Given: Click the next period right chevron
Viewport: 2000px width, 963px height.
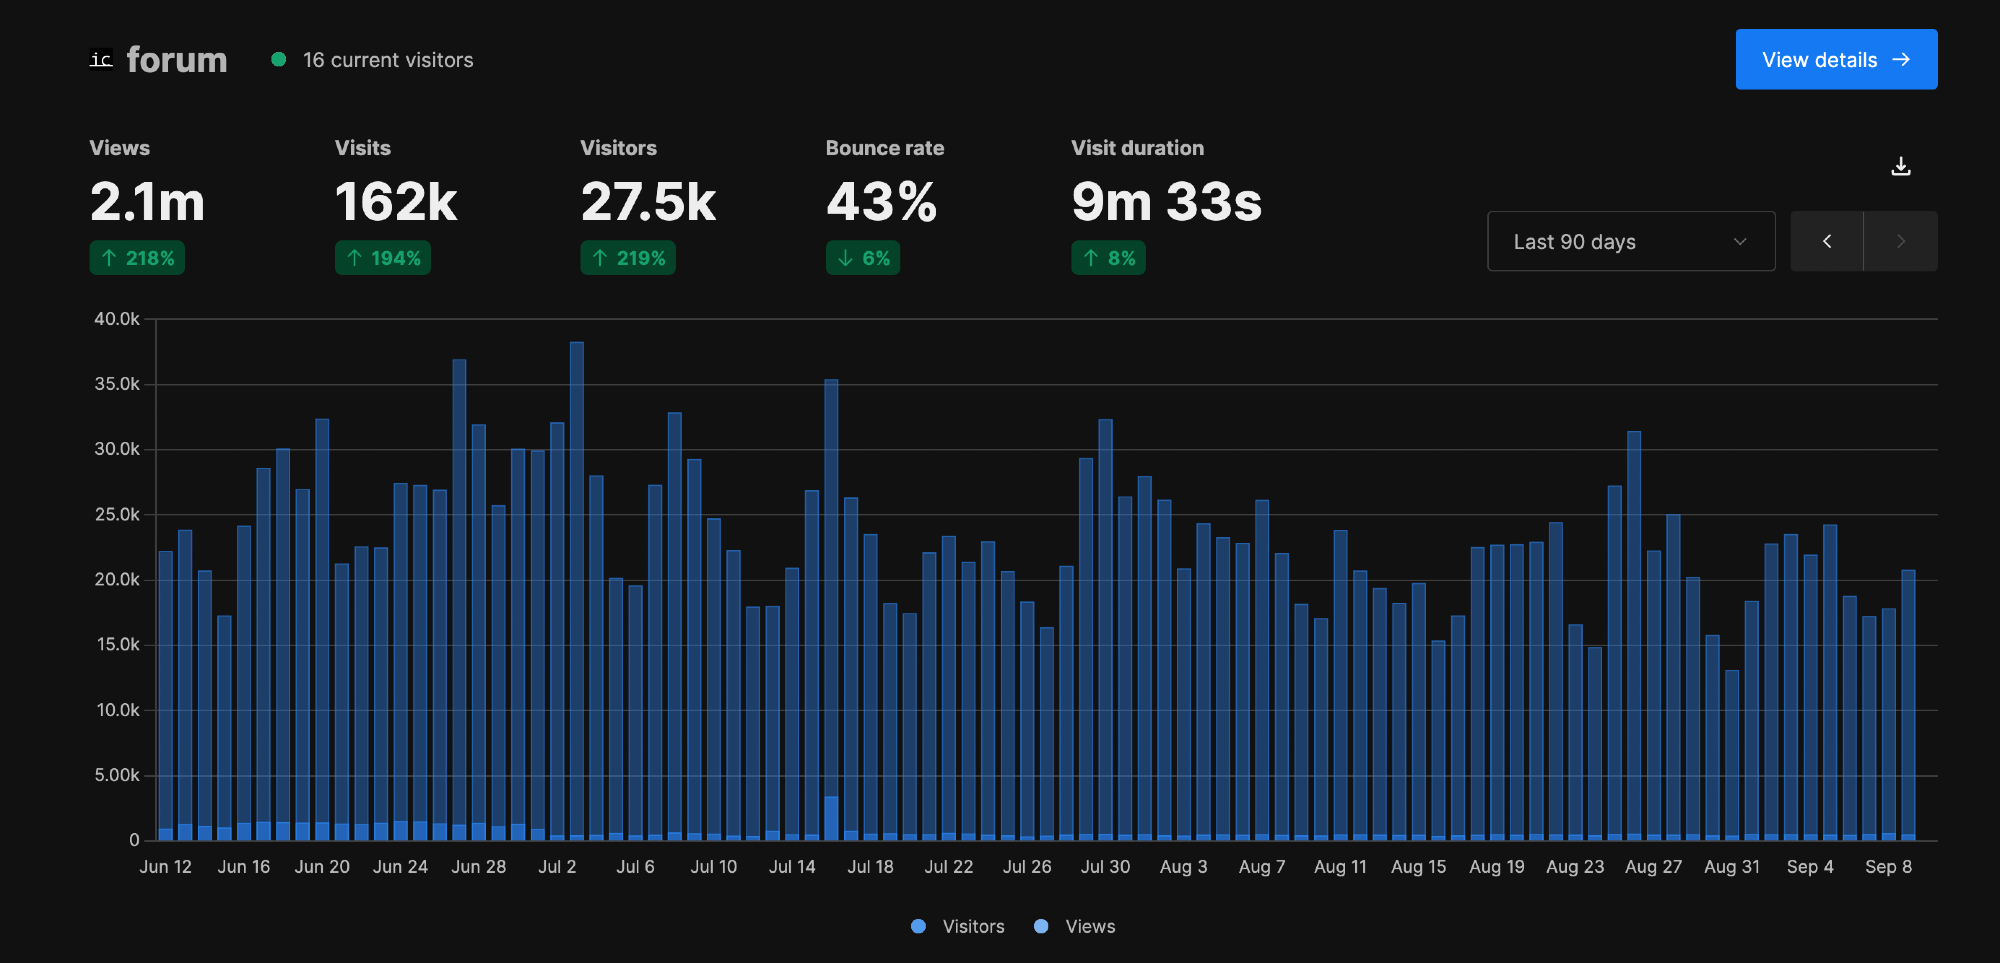Looking at the screenshot, I should tap(1900, 241).
